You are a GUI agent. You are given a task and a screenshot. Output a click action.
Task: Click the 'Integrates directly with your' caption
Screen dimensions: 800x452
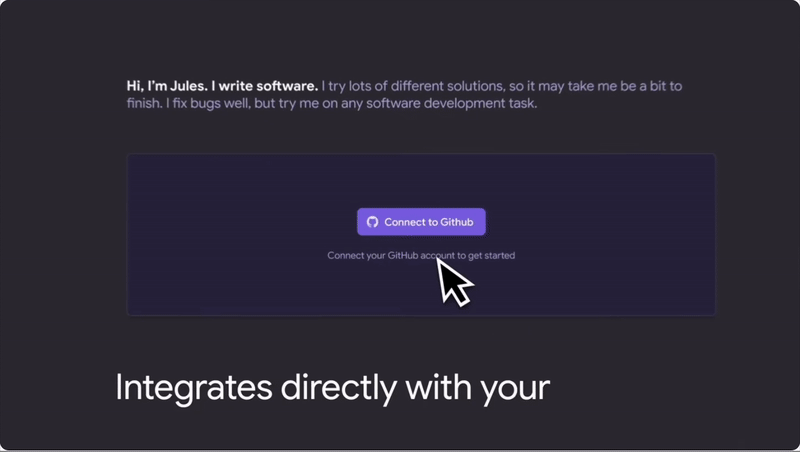coord(333,388)
